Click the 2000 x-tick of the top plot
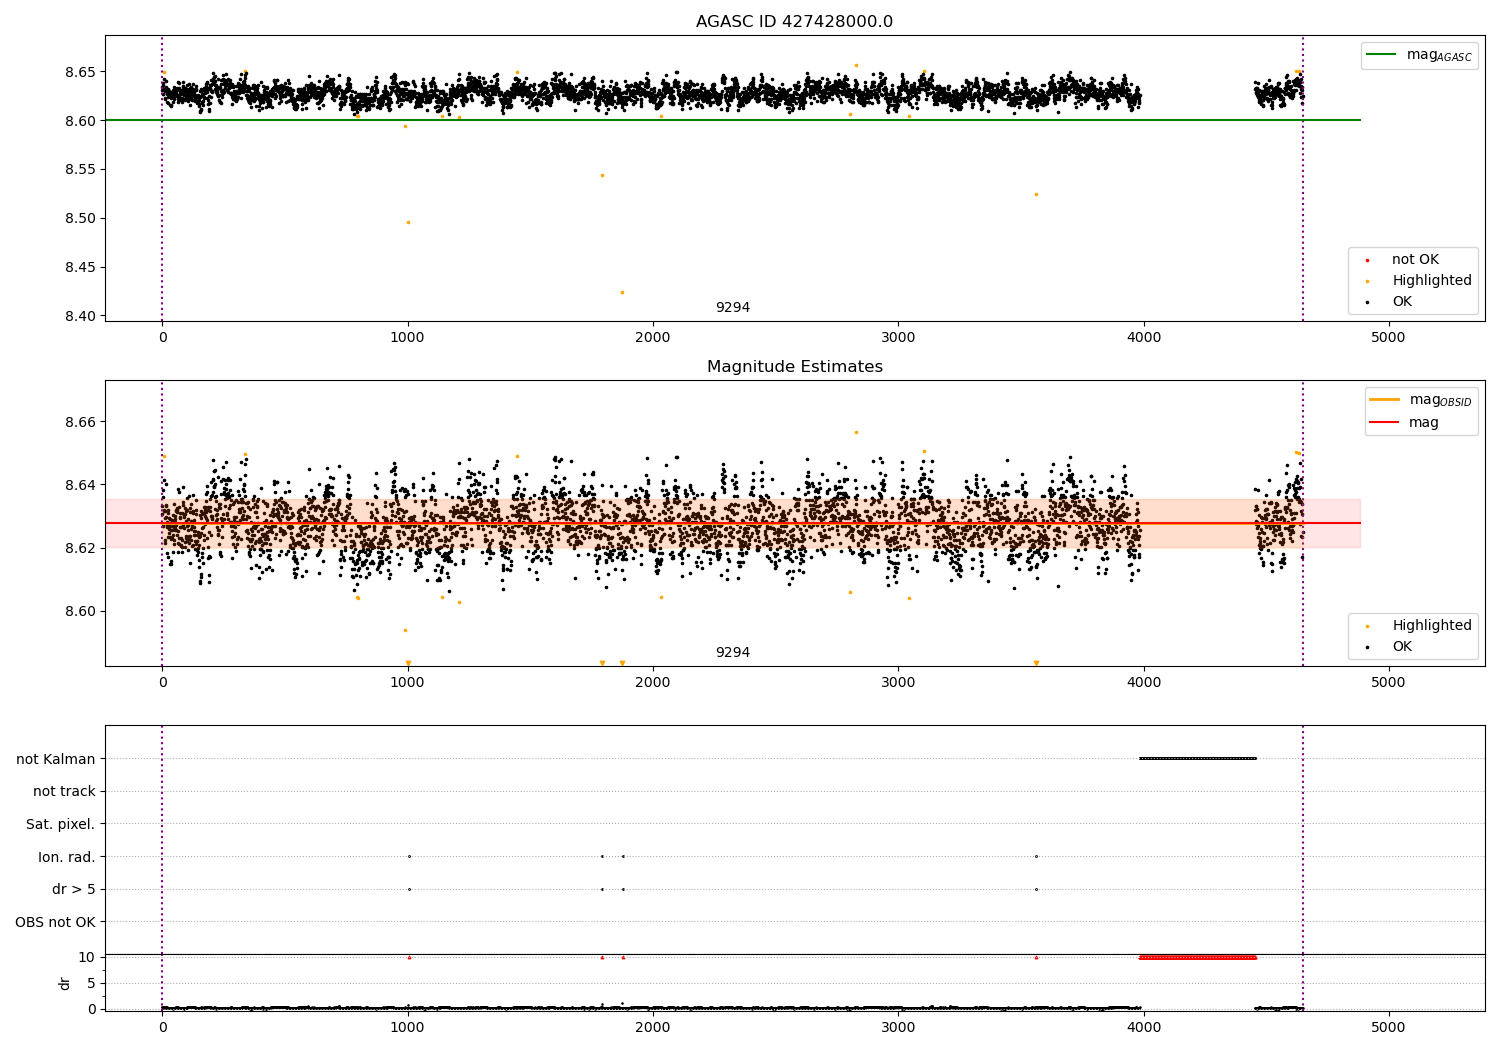Screen dimensions: 1500x1050 (653, 337)
